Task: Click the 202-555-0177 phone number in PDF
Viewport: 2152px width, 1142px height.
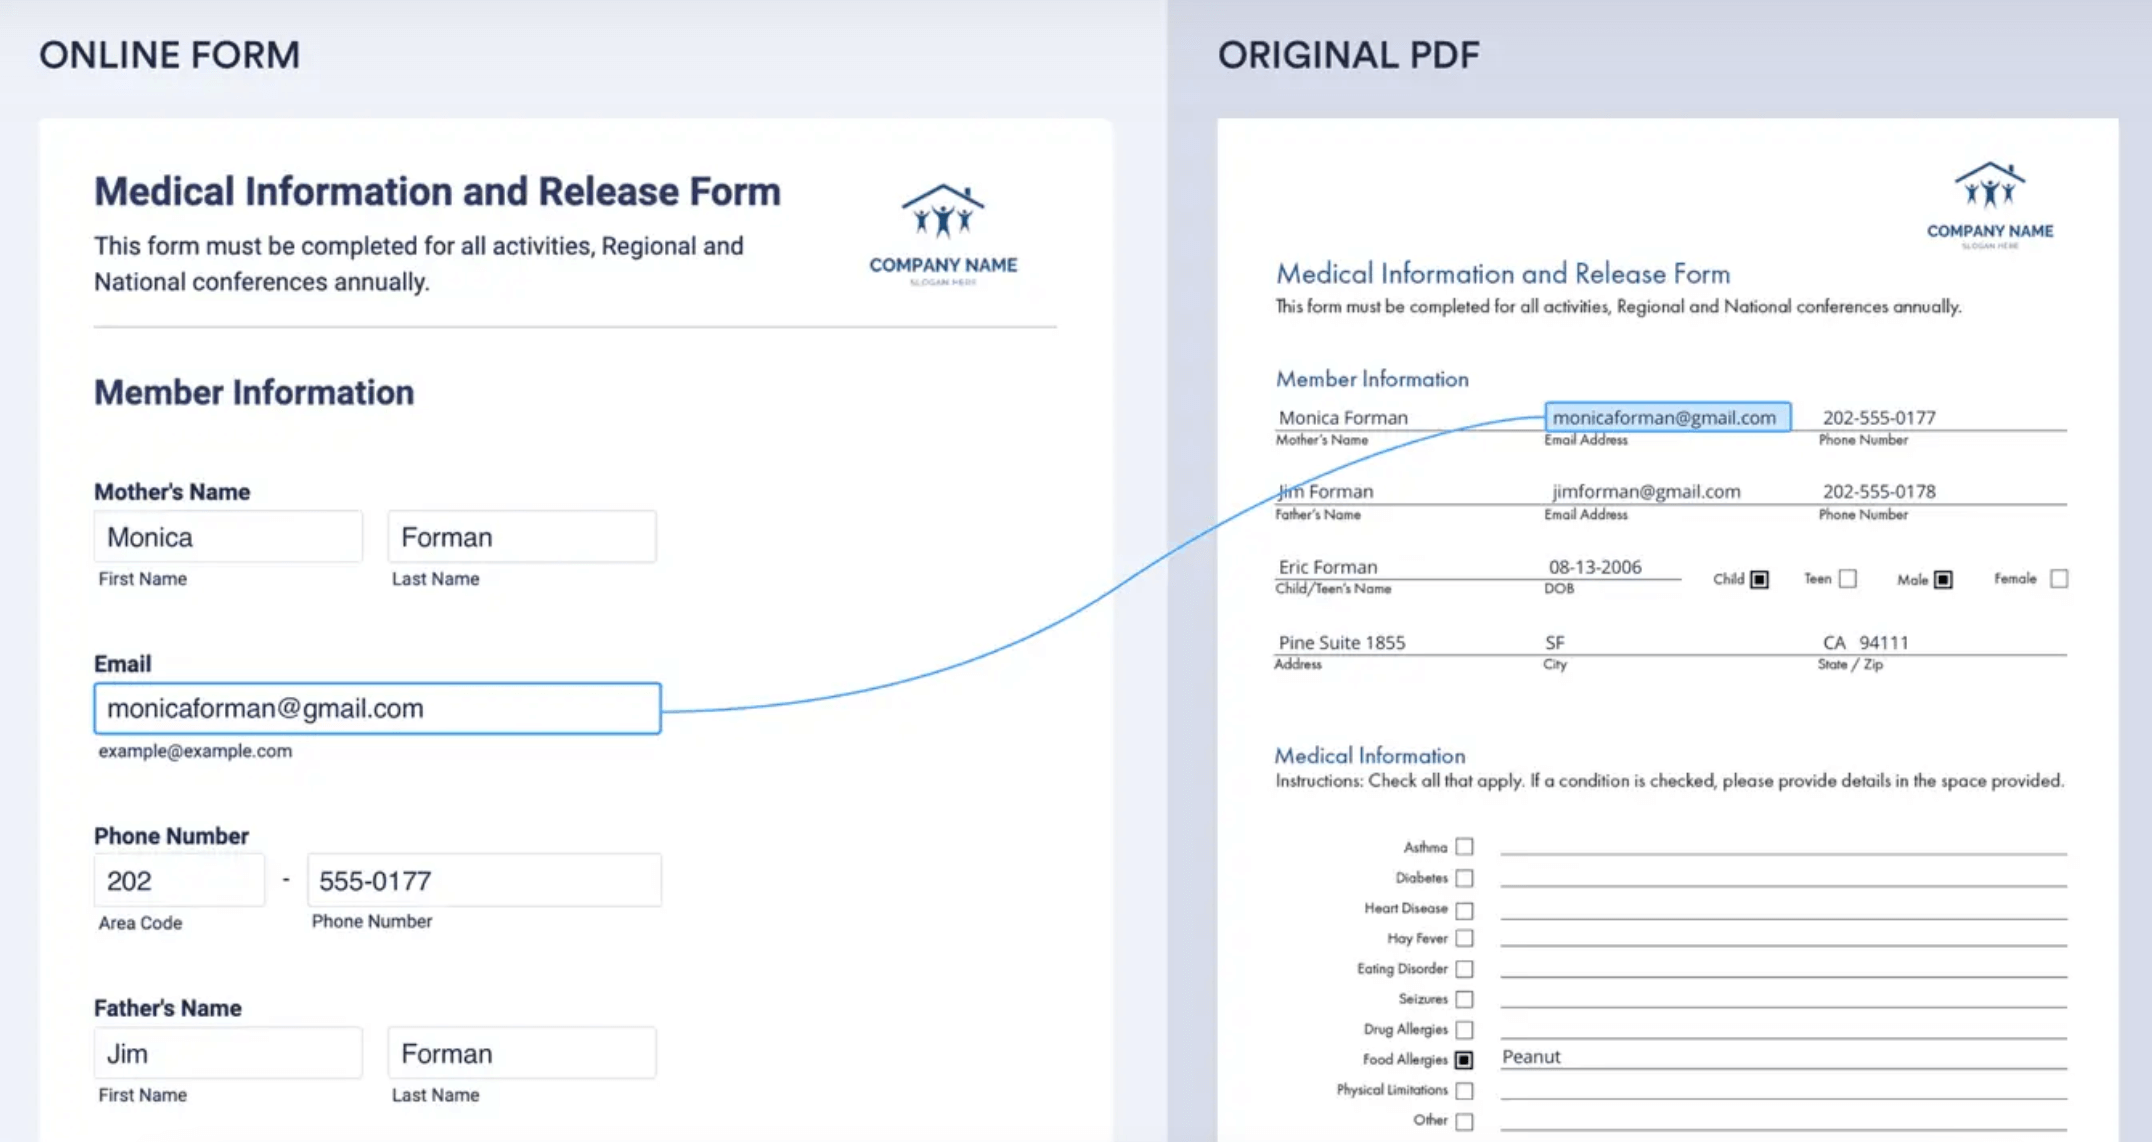Action: [x=1879, y=418]
